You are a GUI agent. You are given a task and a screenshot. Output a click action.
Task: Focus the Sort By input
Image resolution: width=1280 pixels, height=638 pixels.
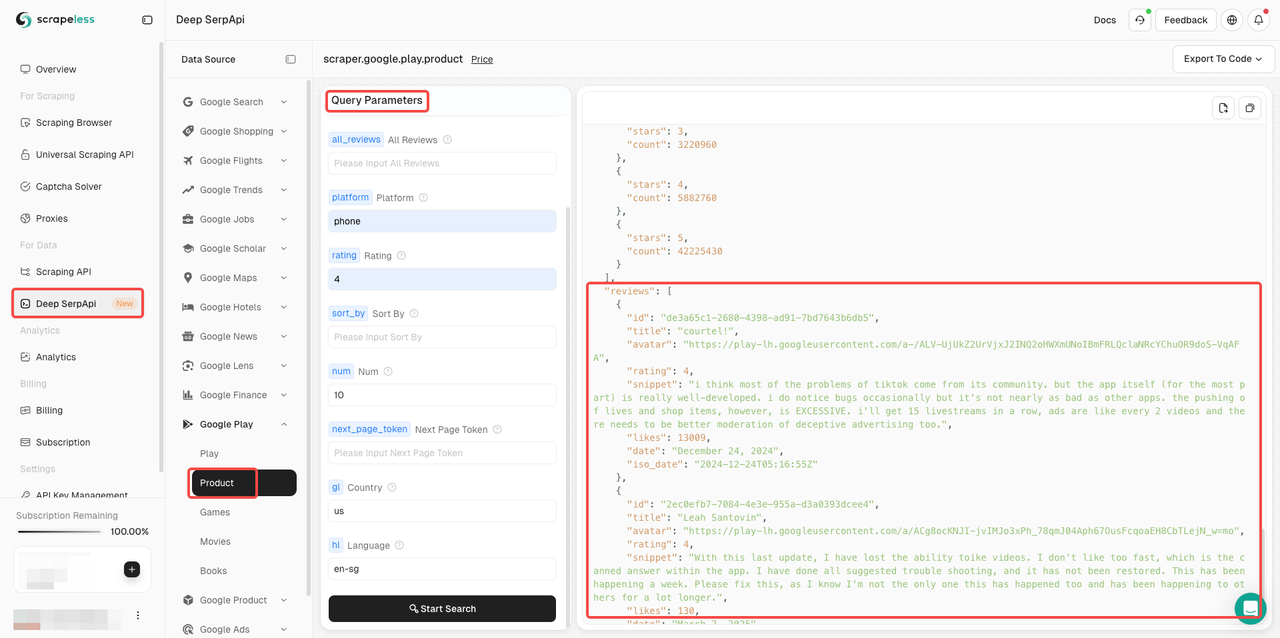click(442, 337)
